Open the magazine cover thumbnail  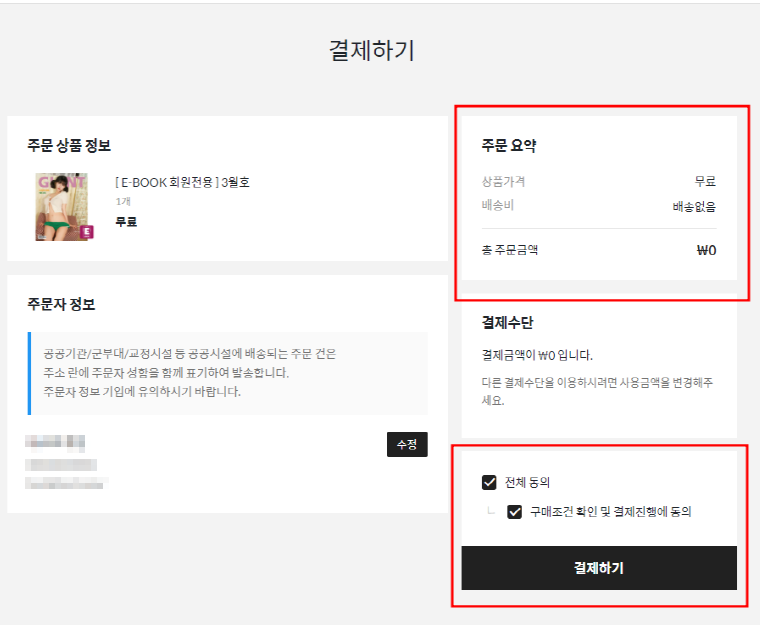click(61, 207)
